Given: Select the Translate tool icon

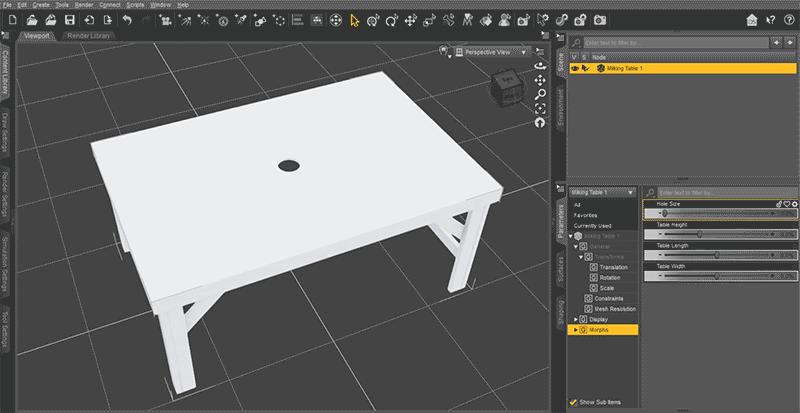Looking at the screenshot, I should 410,20.
